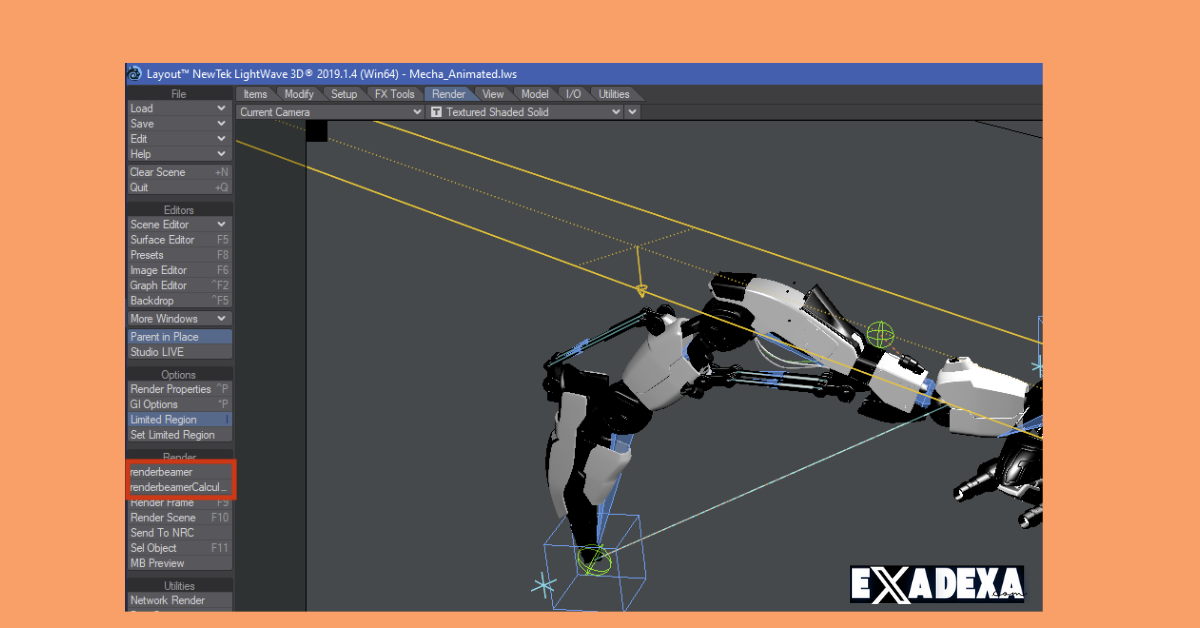Image resolution: width=1200 pixels, height=628 pixels.
Task: Click the LightWave logo in the title bar
Action: [x=133, y=72]
